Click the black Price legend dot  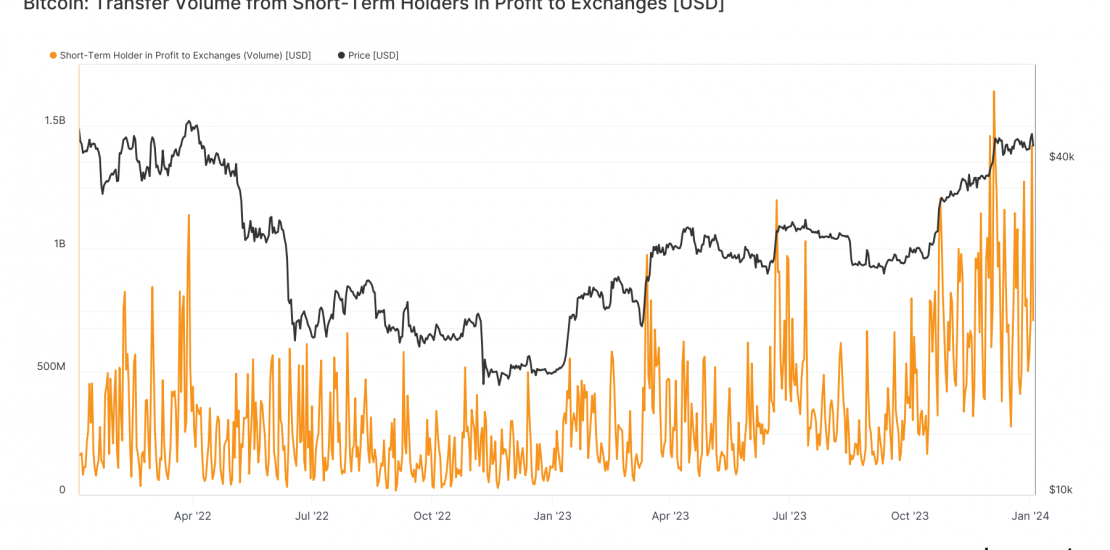[x=342, y=56]
